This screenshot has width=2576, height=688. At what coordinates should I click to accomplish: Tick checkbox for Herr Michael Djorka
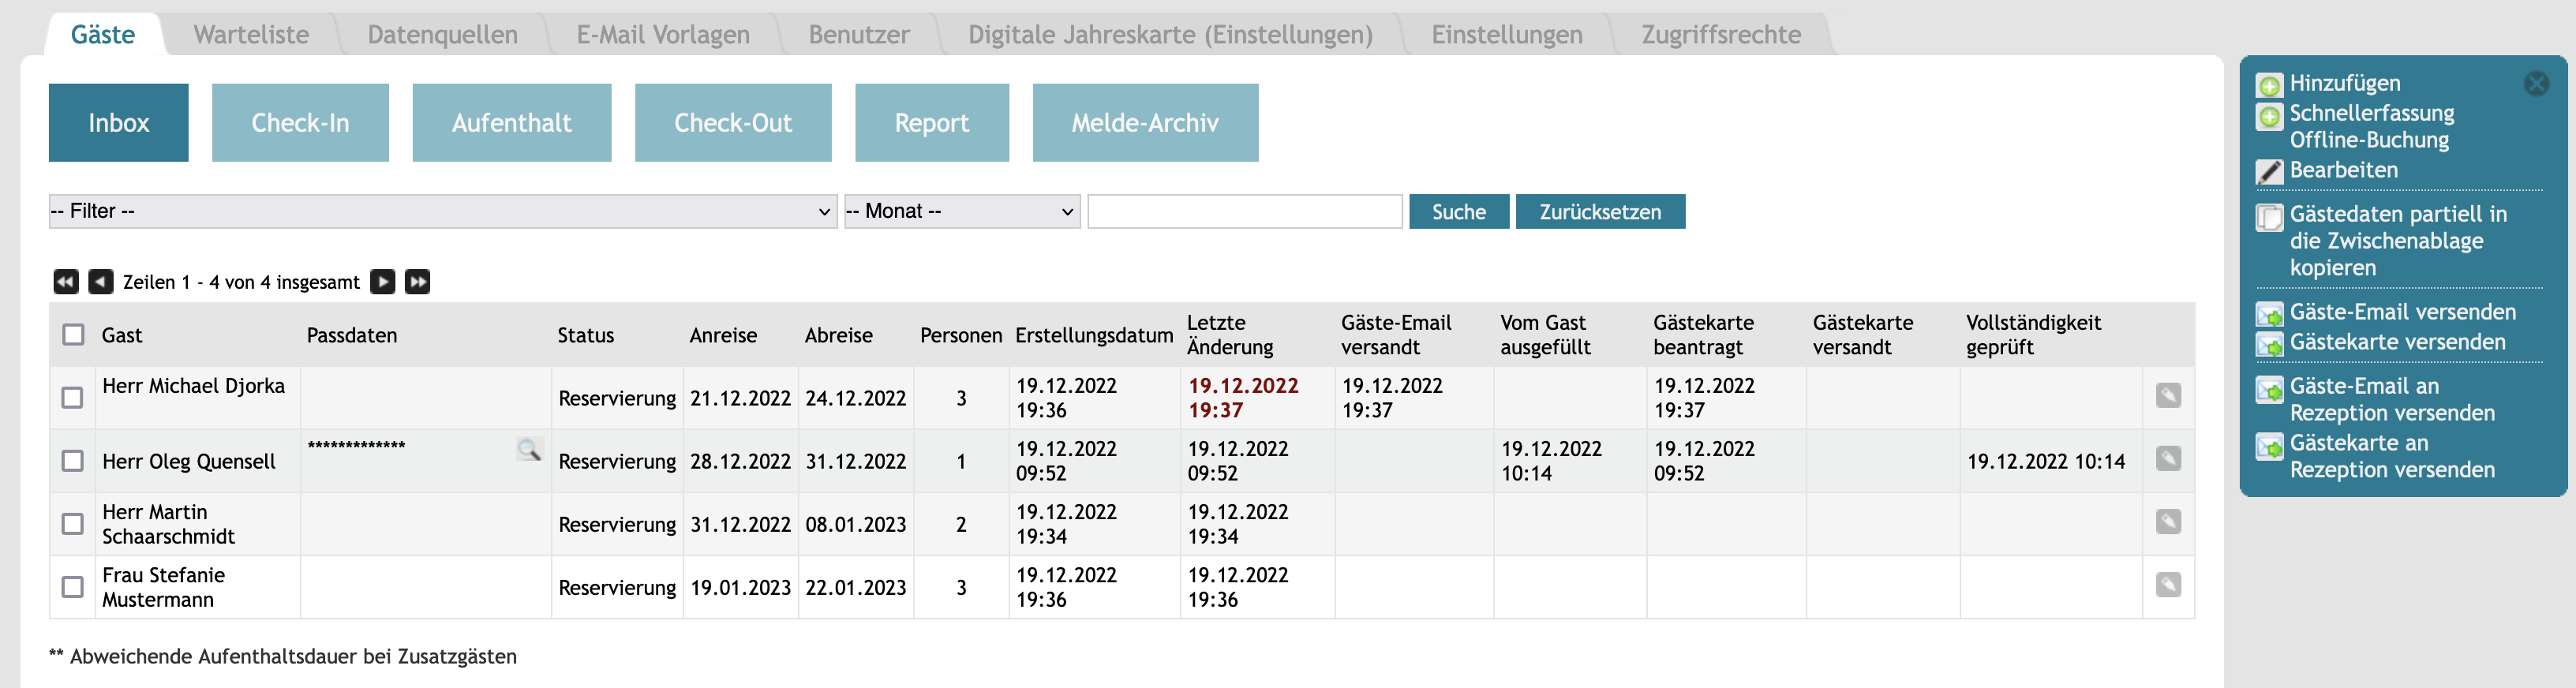[x=73, y=398]
